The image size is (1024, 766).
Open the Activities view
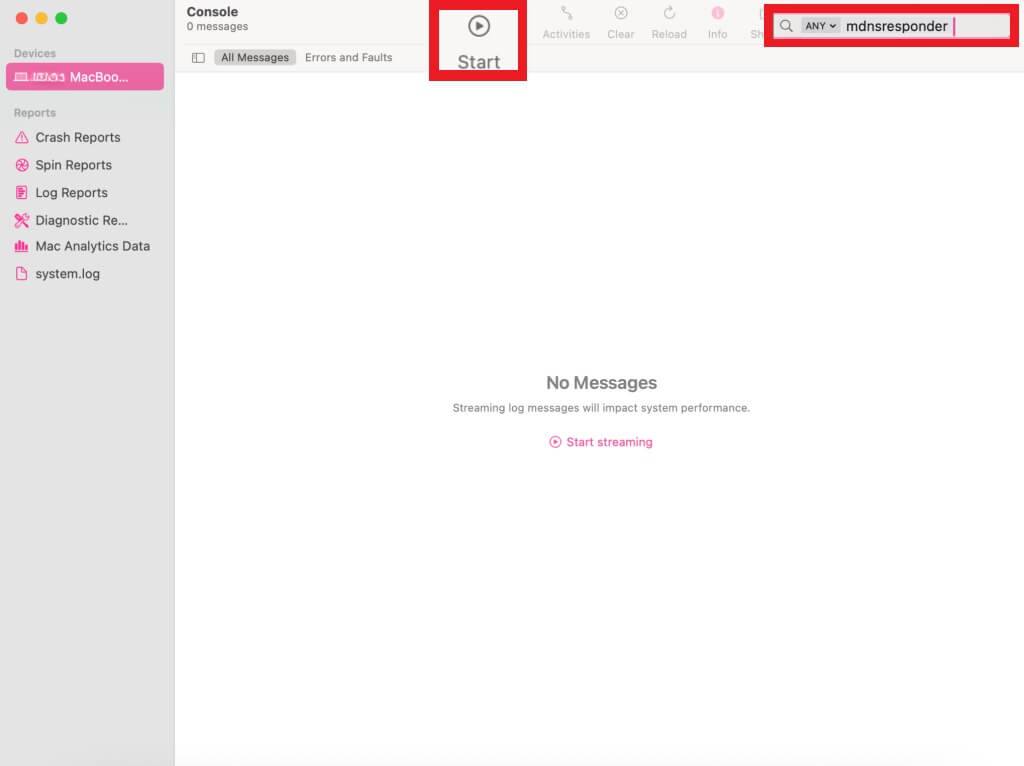(565, 20)
